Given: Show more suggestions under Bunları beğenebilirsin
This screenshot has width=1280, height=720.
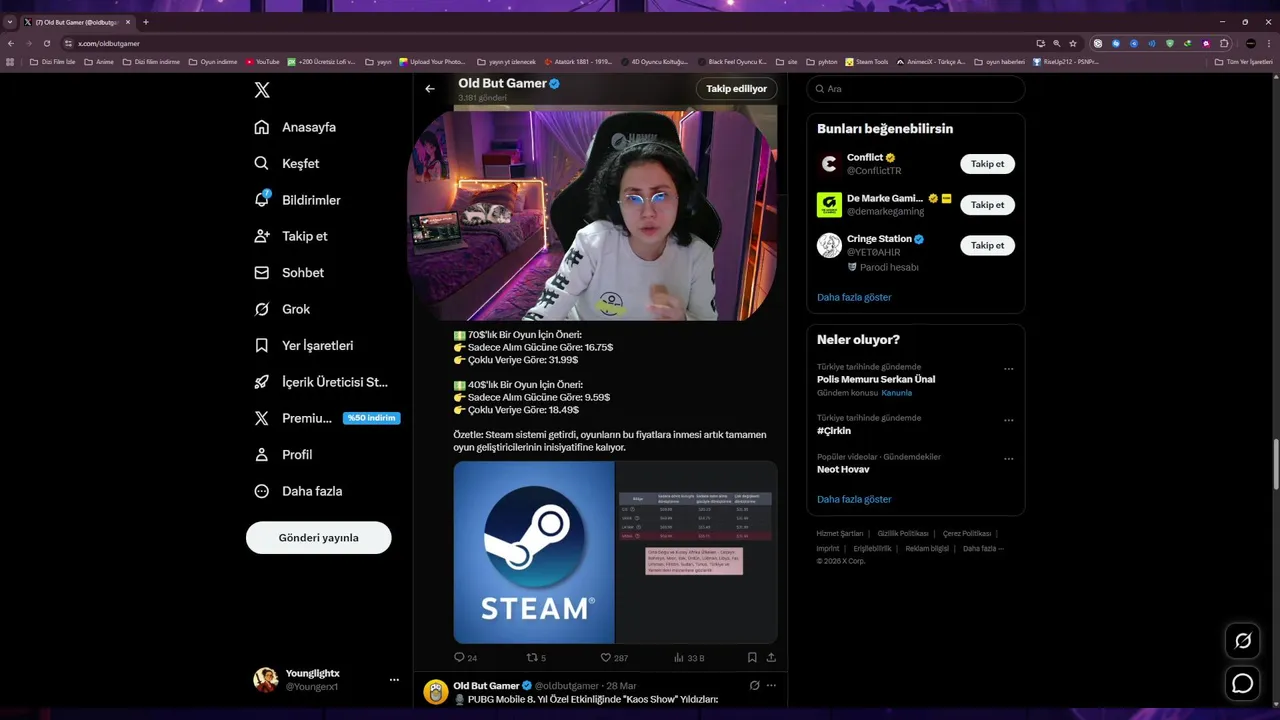Looking at the screenshot, I should [854, 297].
